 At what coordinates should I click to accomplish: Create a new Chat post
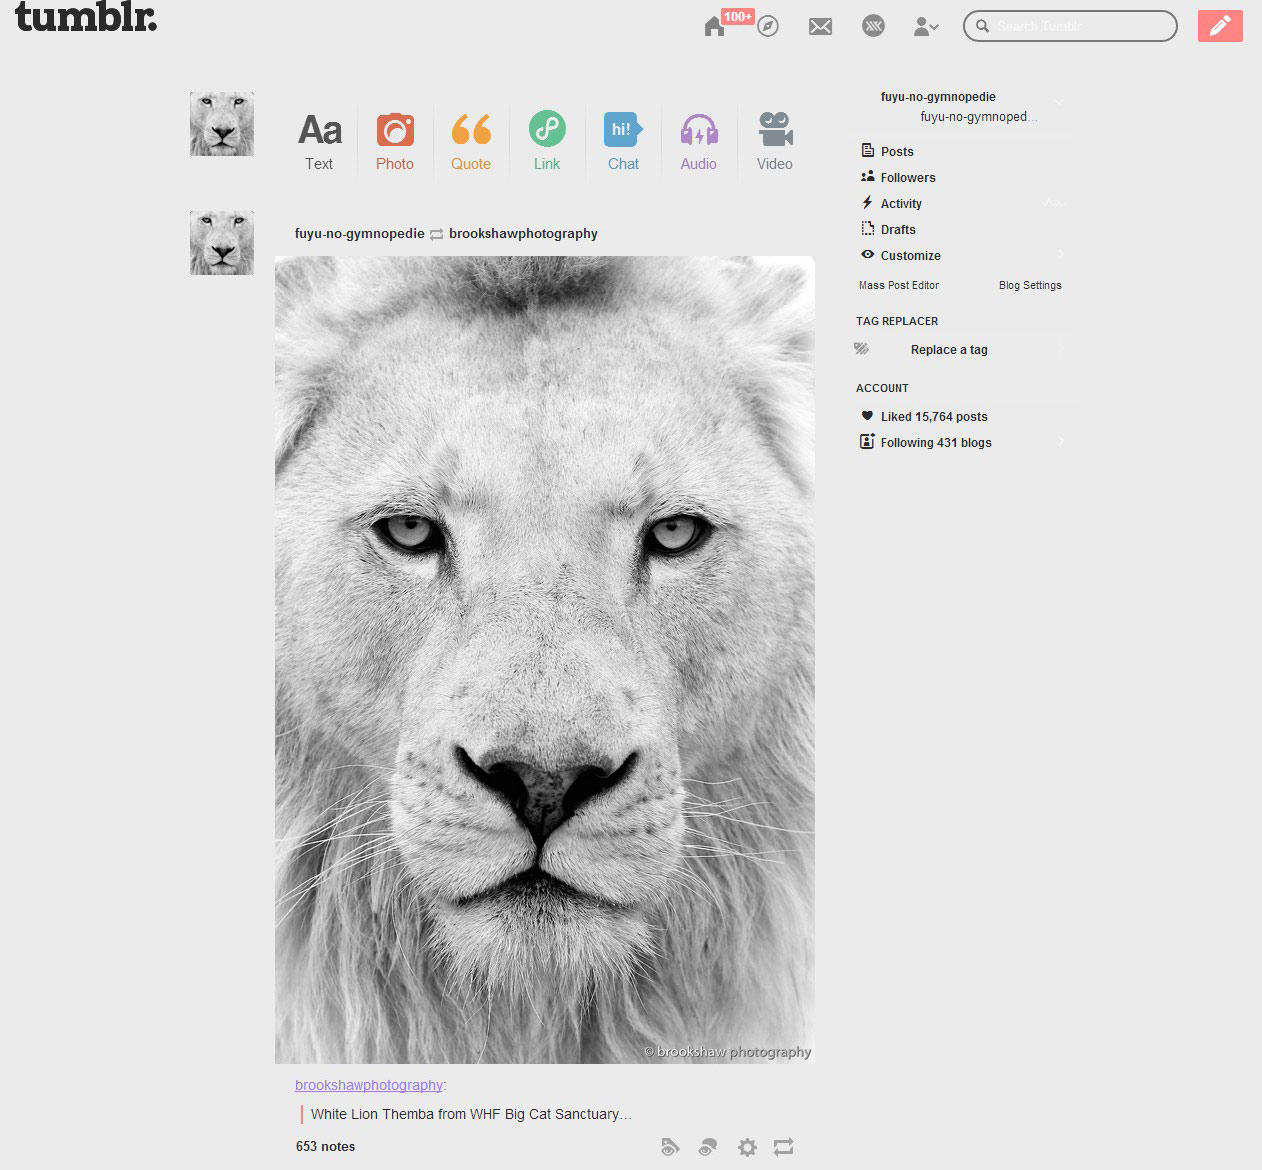pyautogui.click(x=623, y=141)
